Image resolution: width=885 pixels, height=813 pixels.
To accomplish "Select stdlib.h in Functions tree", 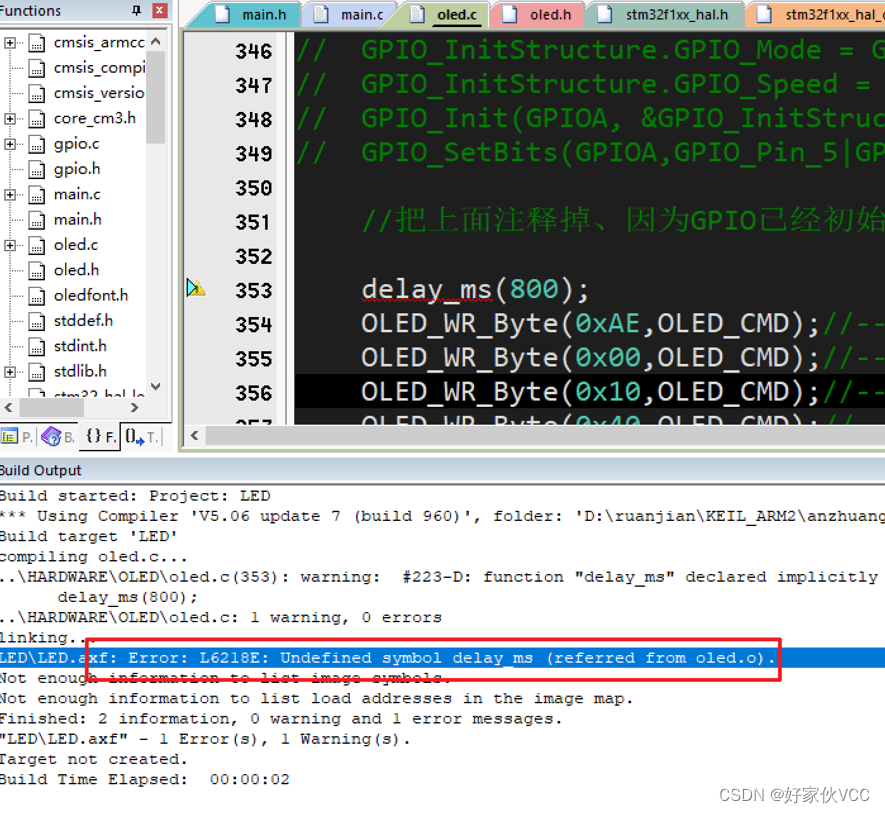I will [80, 371].
